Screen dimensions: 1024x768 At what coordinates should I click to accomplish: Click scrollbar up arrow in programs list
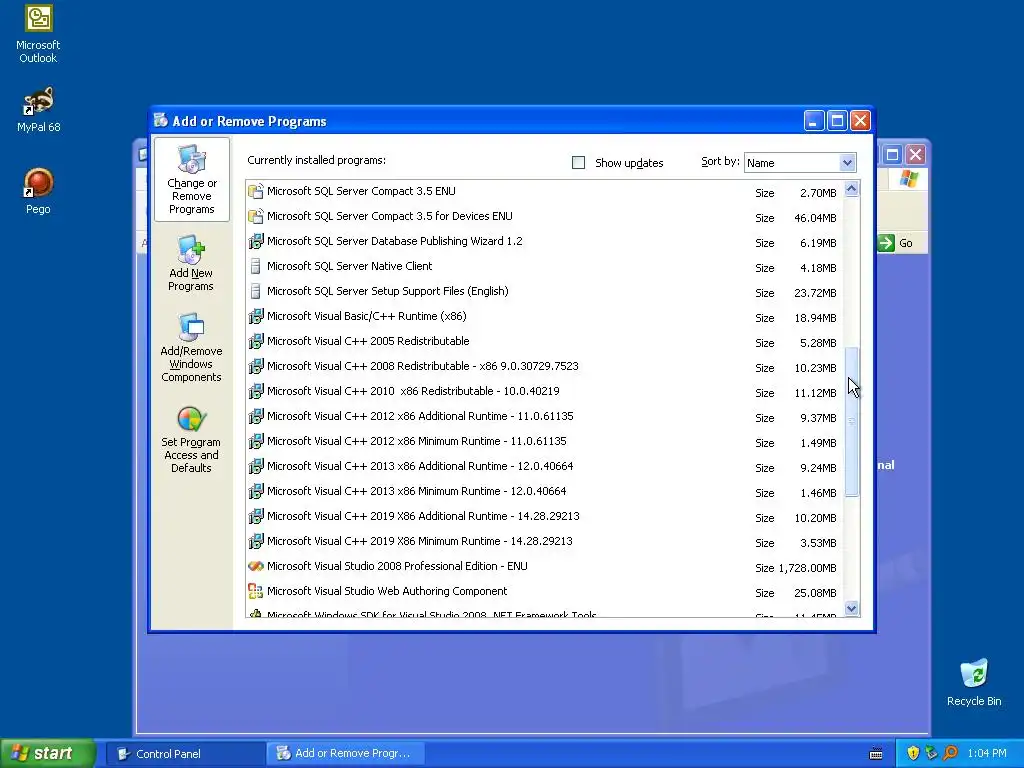coord(851,189)
